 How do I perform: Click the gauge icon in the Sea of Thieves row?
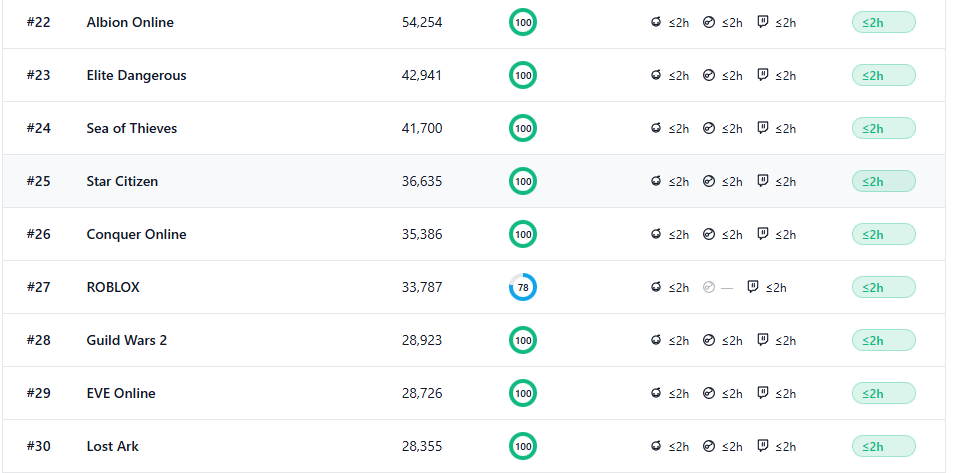[709, 128]
